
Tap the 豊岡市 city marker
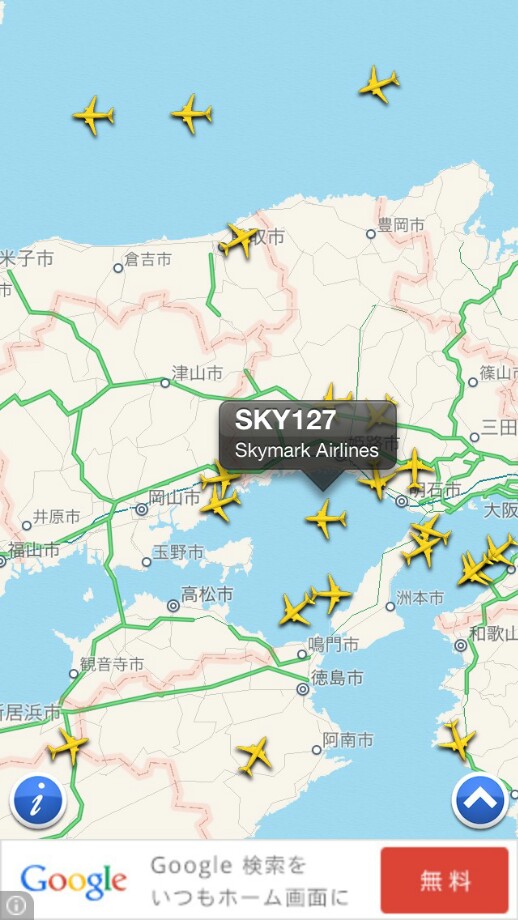(371, 234)
